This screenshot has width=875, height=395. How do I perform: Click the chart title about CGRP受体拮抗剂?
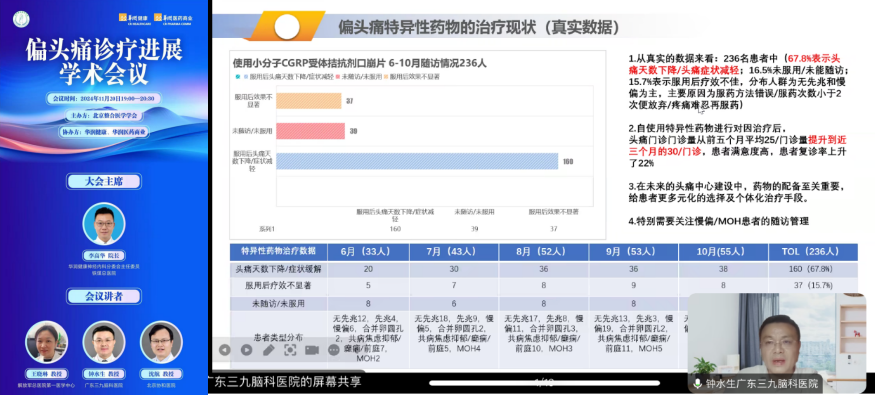tap(359, 63)
